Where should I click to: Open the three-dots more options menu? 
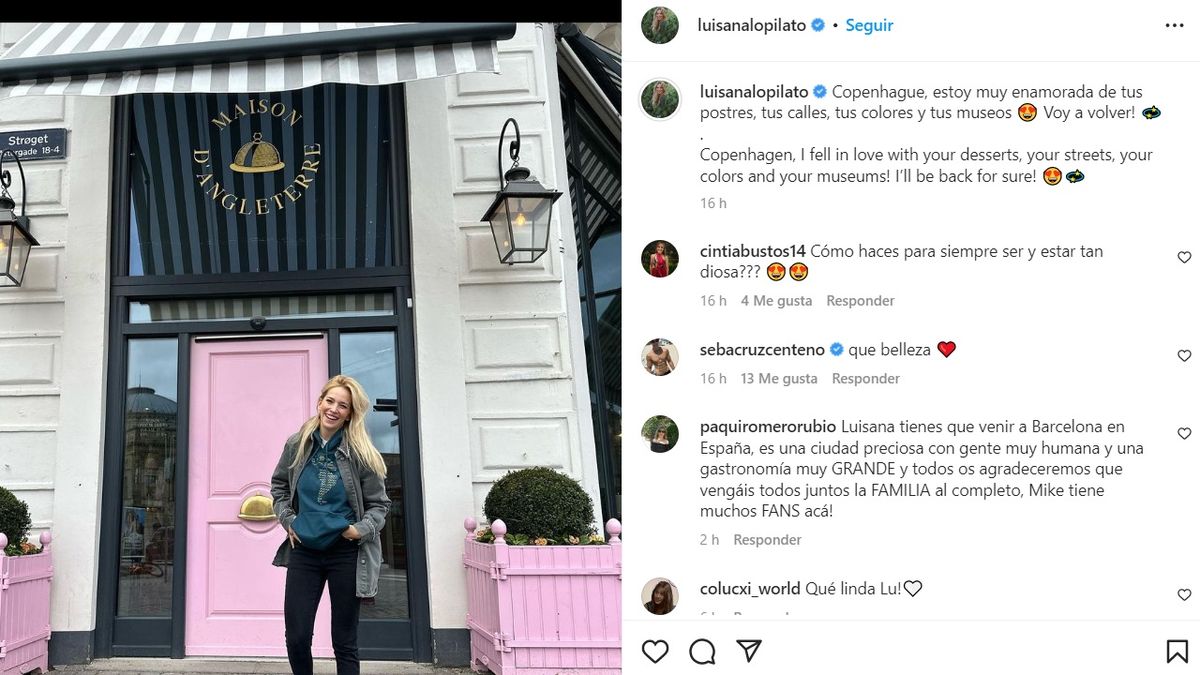(x=1174, y=26)
